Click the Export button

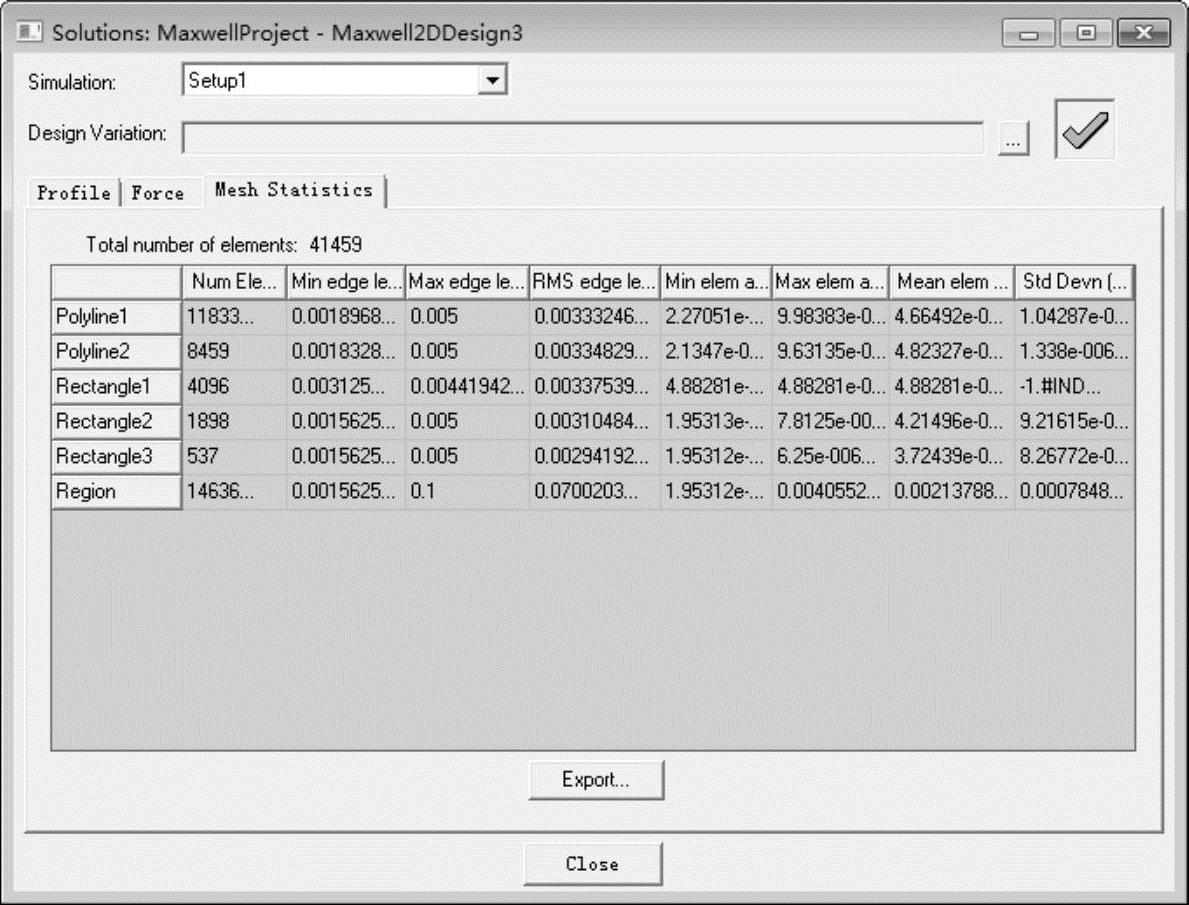[596, 780]
